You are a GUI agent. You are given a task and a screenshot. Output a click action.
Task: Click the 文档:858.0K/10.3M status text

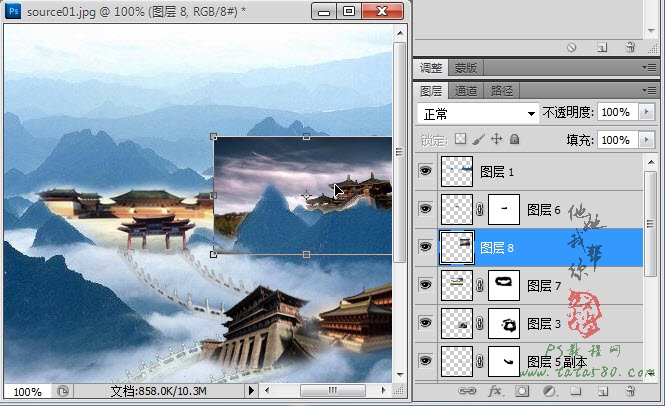[159, 391]
